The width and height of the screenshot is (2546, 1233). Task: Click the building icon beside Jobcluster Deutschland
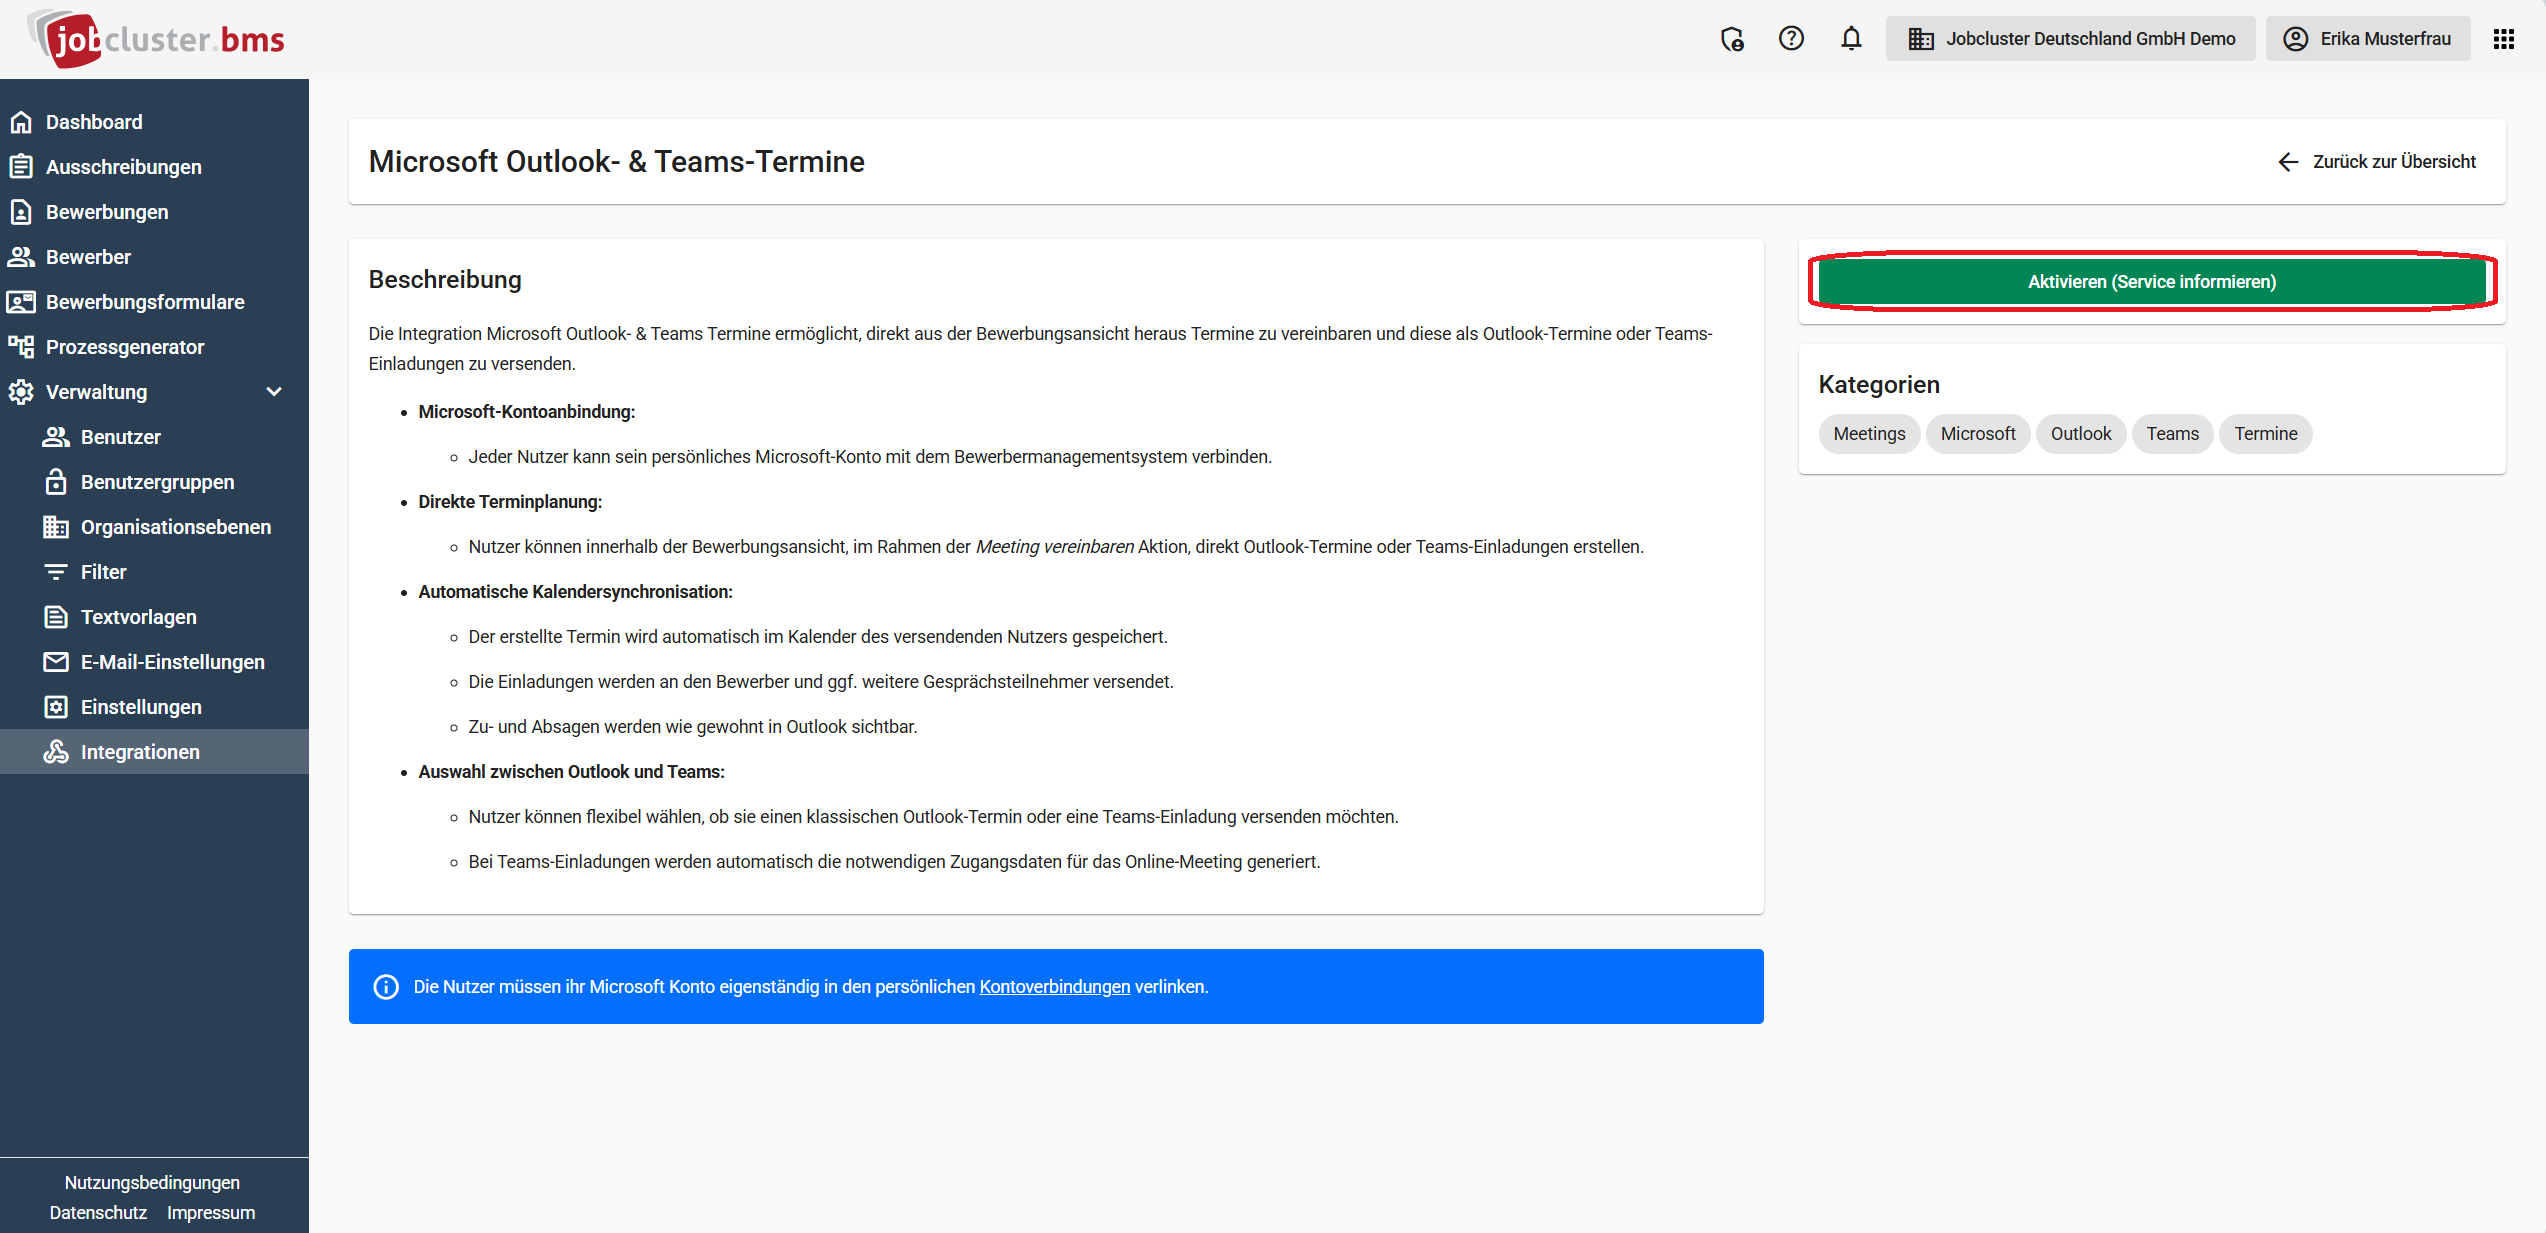[1920, 39]
